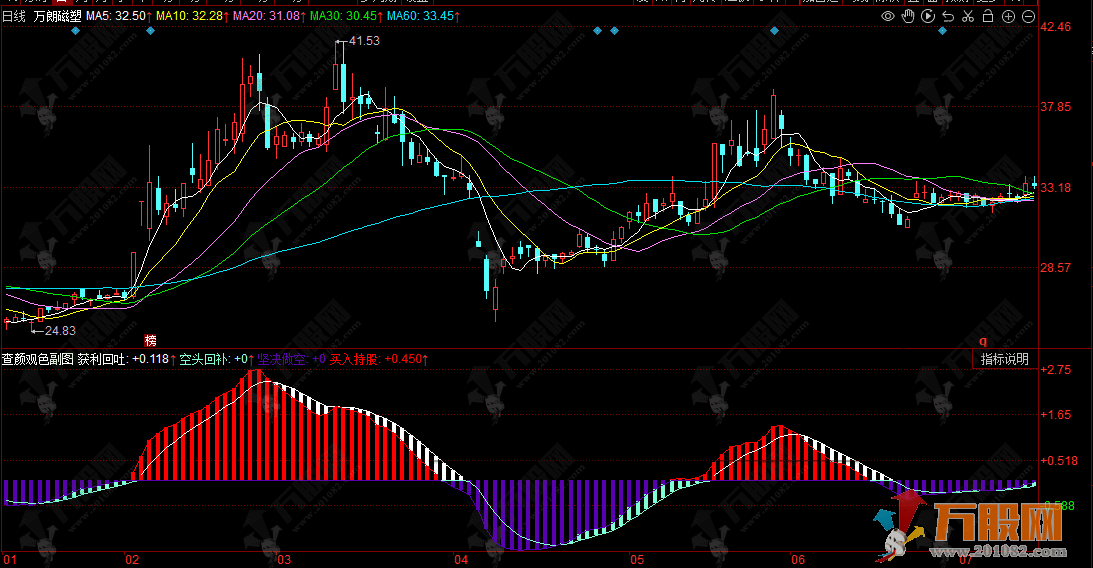Click the 37.85 price axis label
Screen dimensions: 1093x568
(1055, 107)
